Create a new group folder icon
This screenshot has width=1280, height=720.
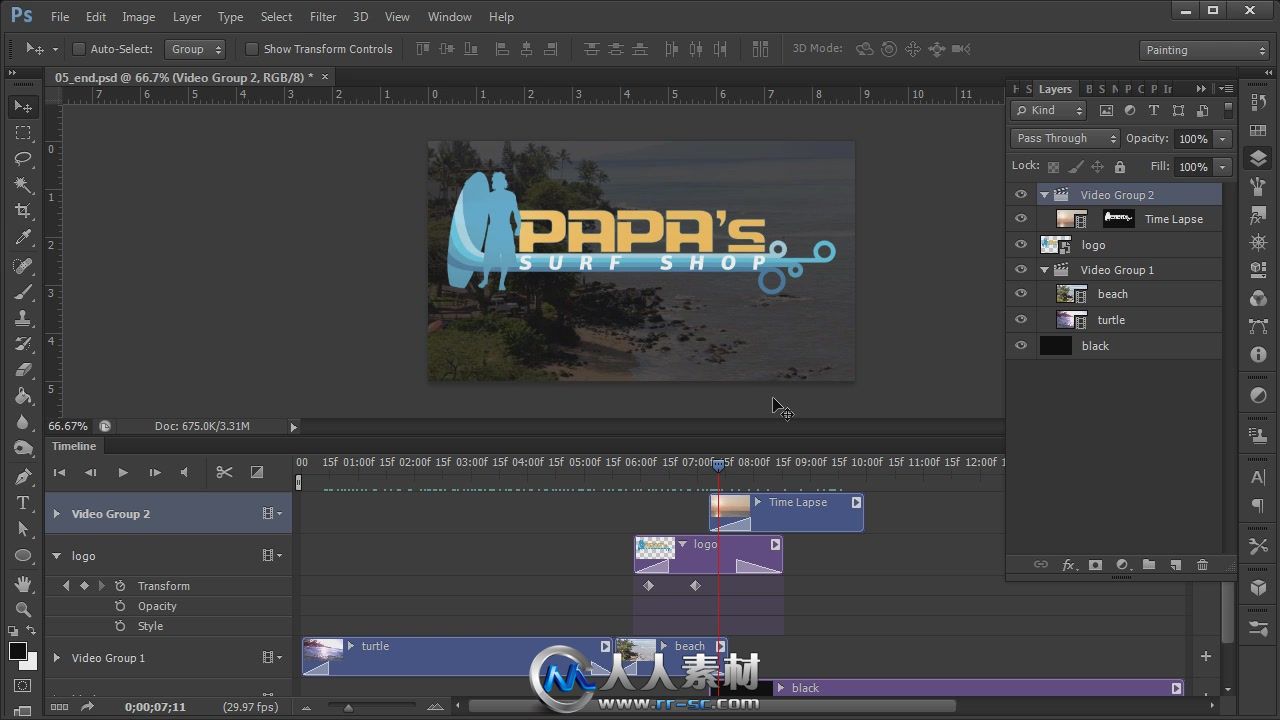(x=1149, y=565)
